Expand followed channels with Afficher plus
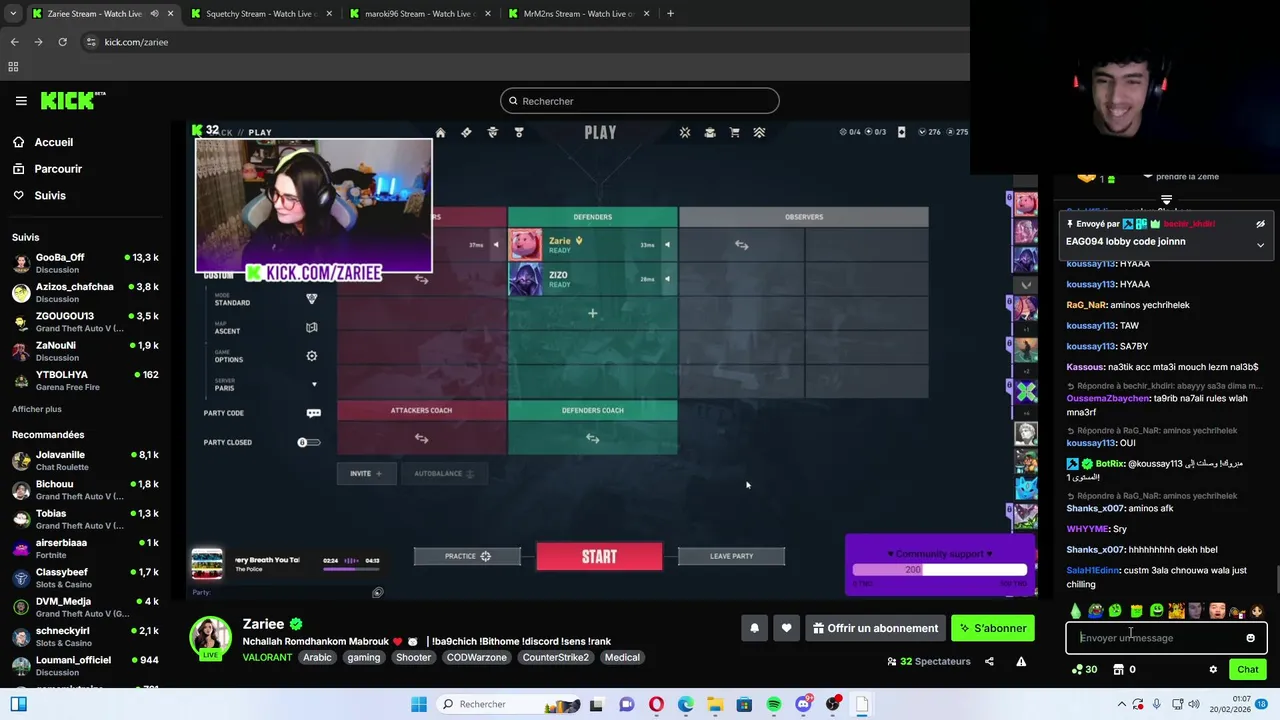Screen dimensions: 1280x720 (37, 409)
